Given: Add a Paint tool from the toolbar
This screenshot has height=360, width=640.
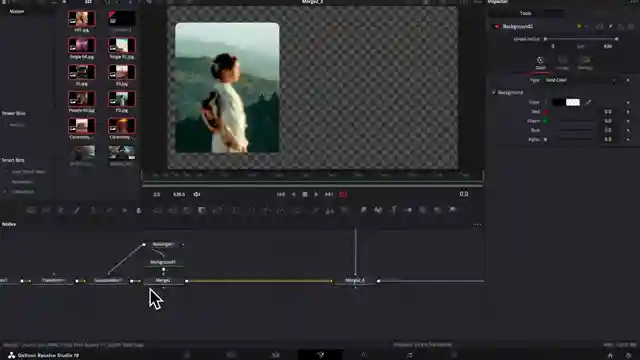Looking at the screenshot, I should click(x=77, y=210).
